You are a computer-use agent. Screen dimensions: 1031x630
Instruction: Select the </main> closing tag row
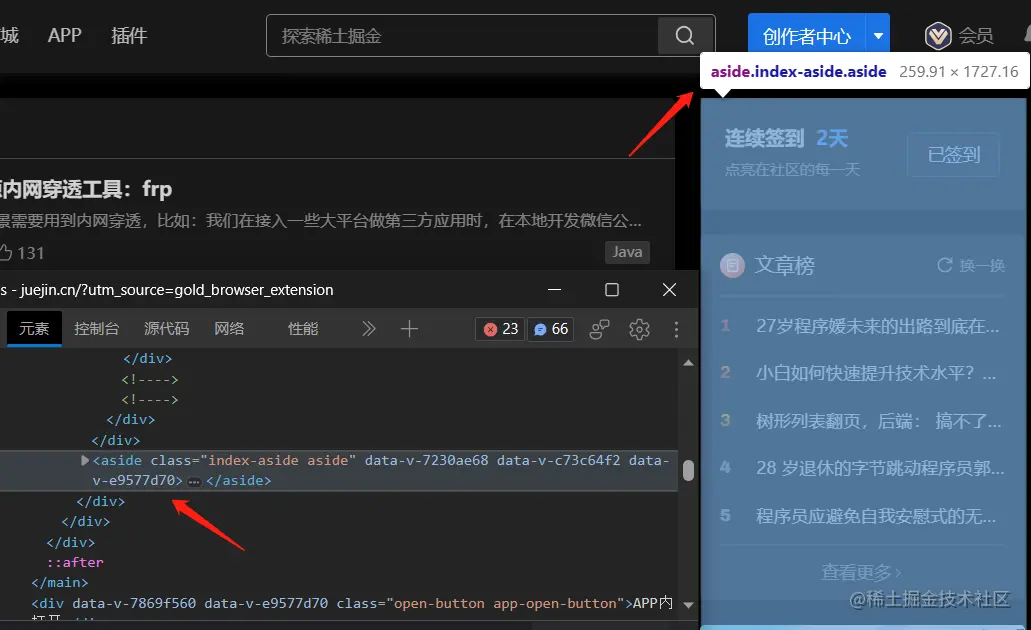(59, 583)
